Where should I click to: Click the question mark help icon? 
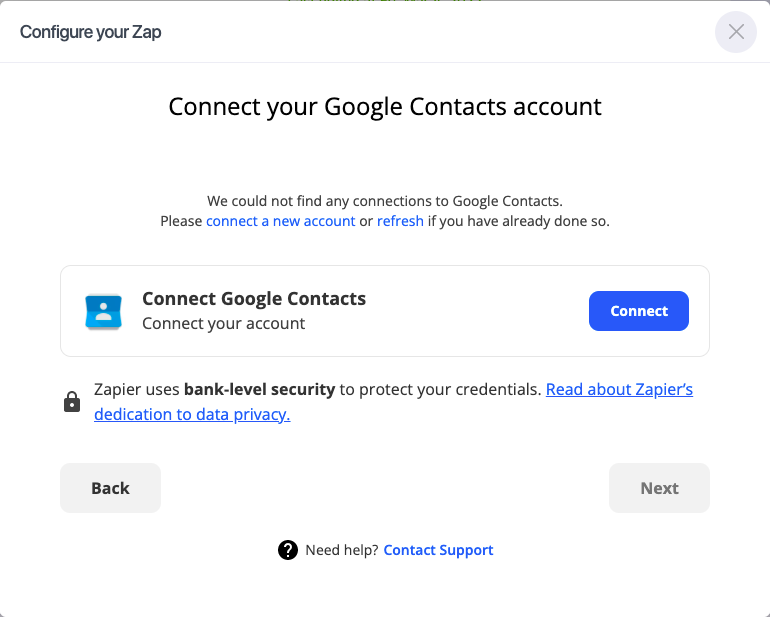pyautogui.click(x=288, y=550)
